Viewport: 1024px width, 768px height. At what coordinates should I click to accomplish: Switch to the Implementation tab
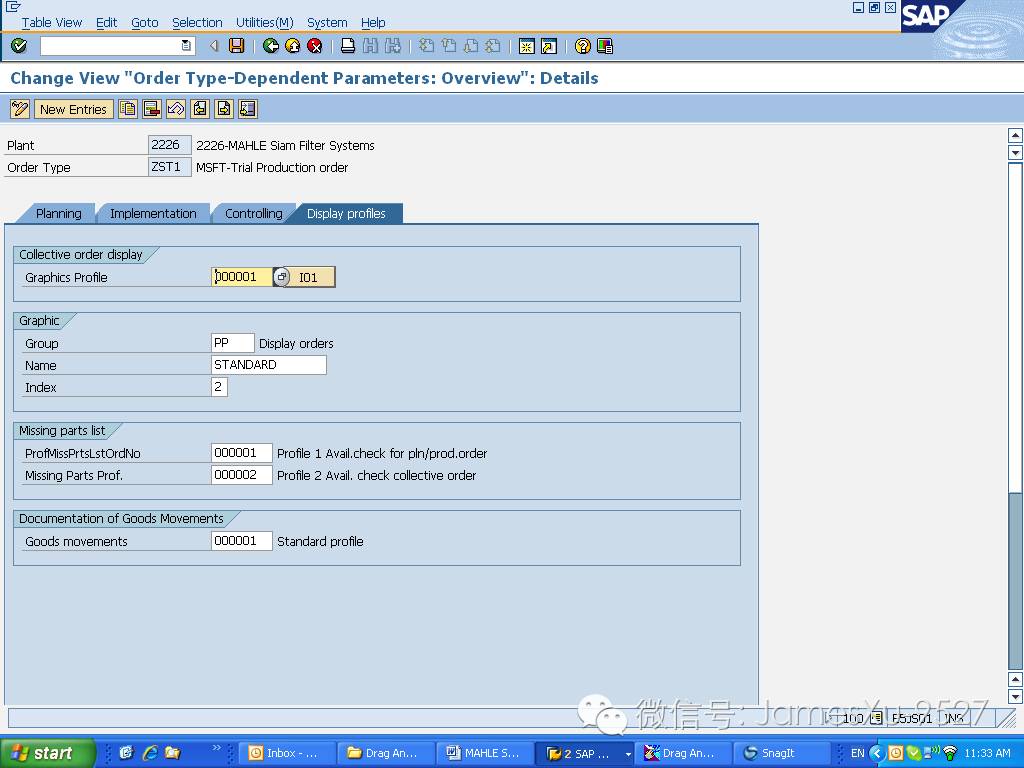pyautogui.click(x=153, y=214)
